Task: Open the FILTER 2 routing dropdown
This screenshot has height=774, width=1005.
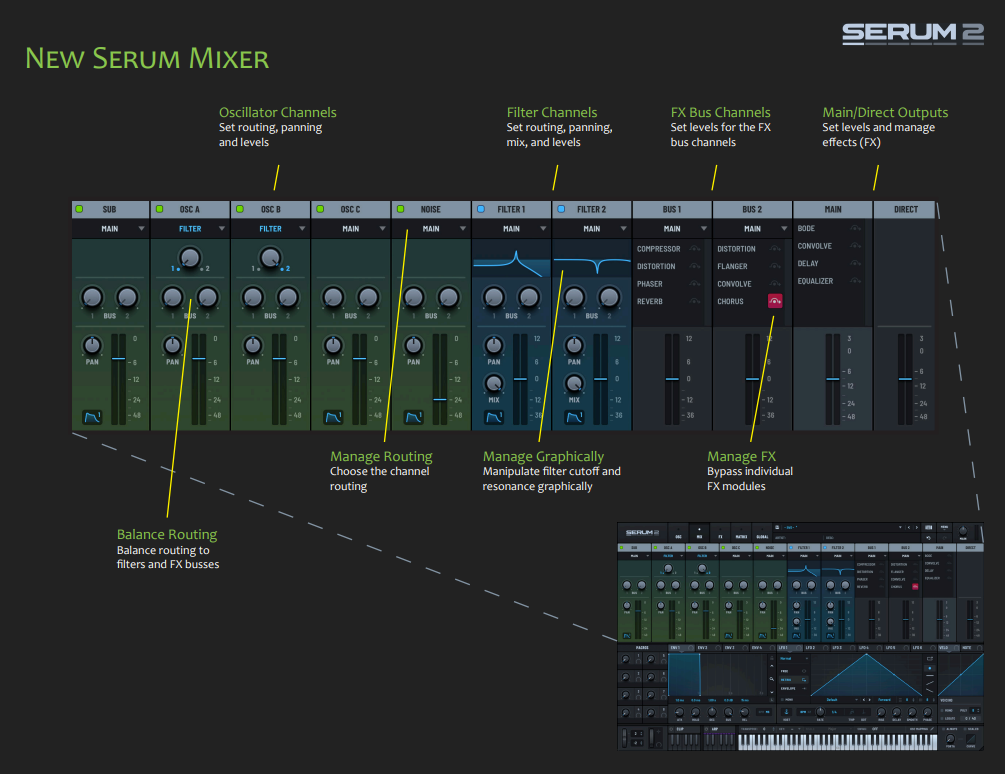Action: (x=592, y=229)
